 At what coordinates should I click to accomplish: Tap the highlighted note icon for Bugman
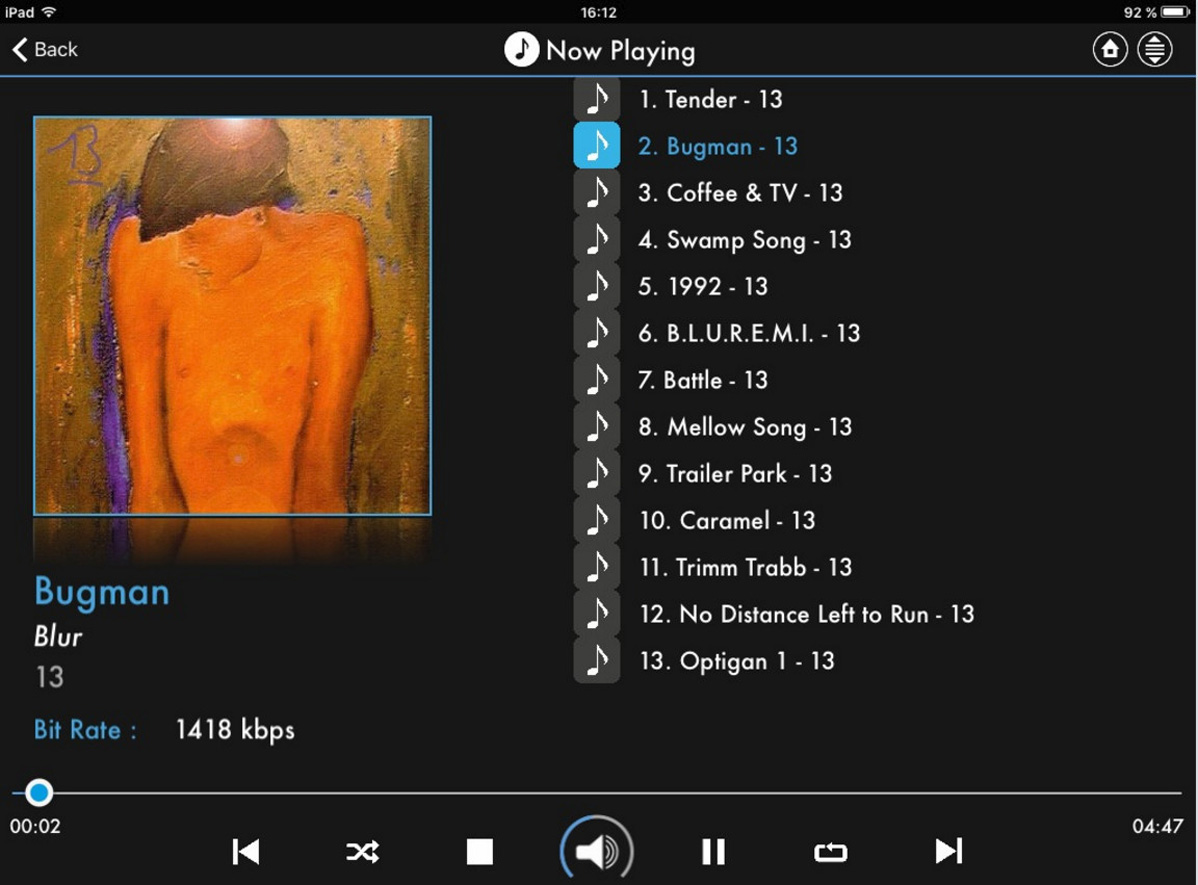tap(597, 146)
